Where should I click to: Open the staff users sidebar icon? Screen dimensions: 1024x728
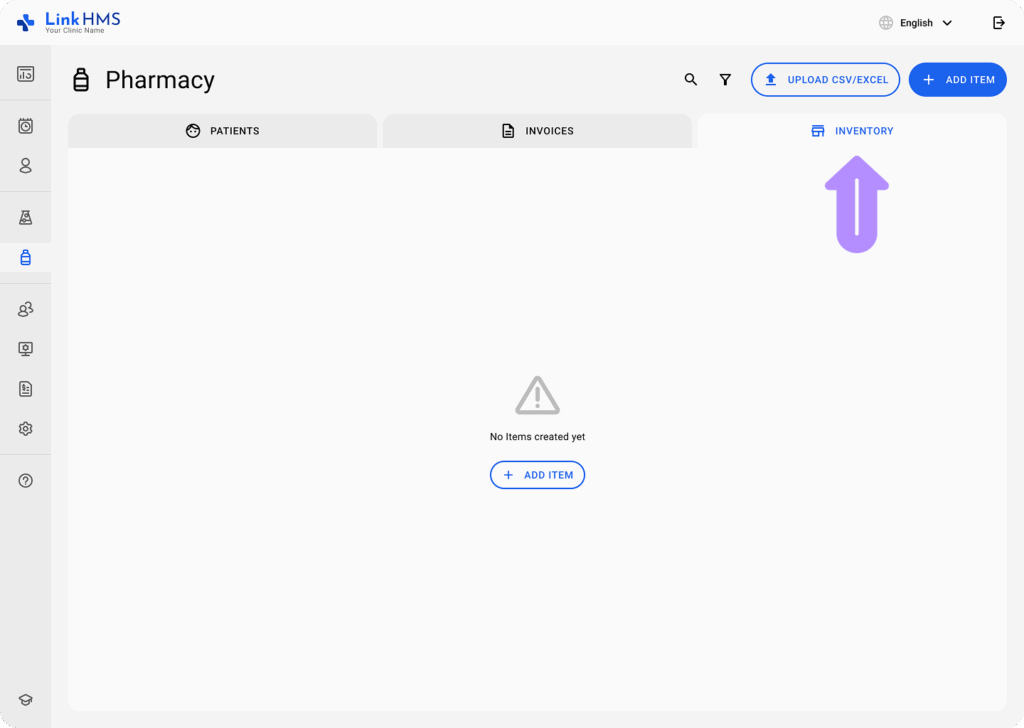tap(25, 309)
